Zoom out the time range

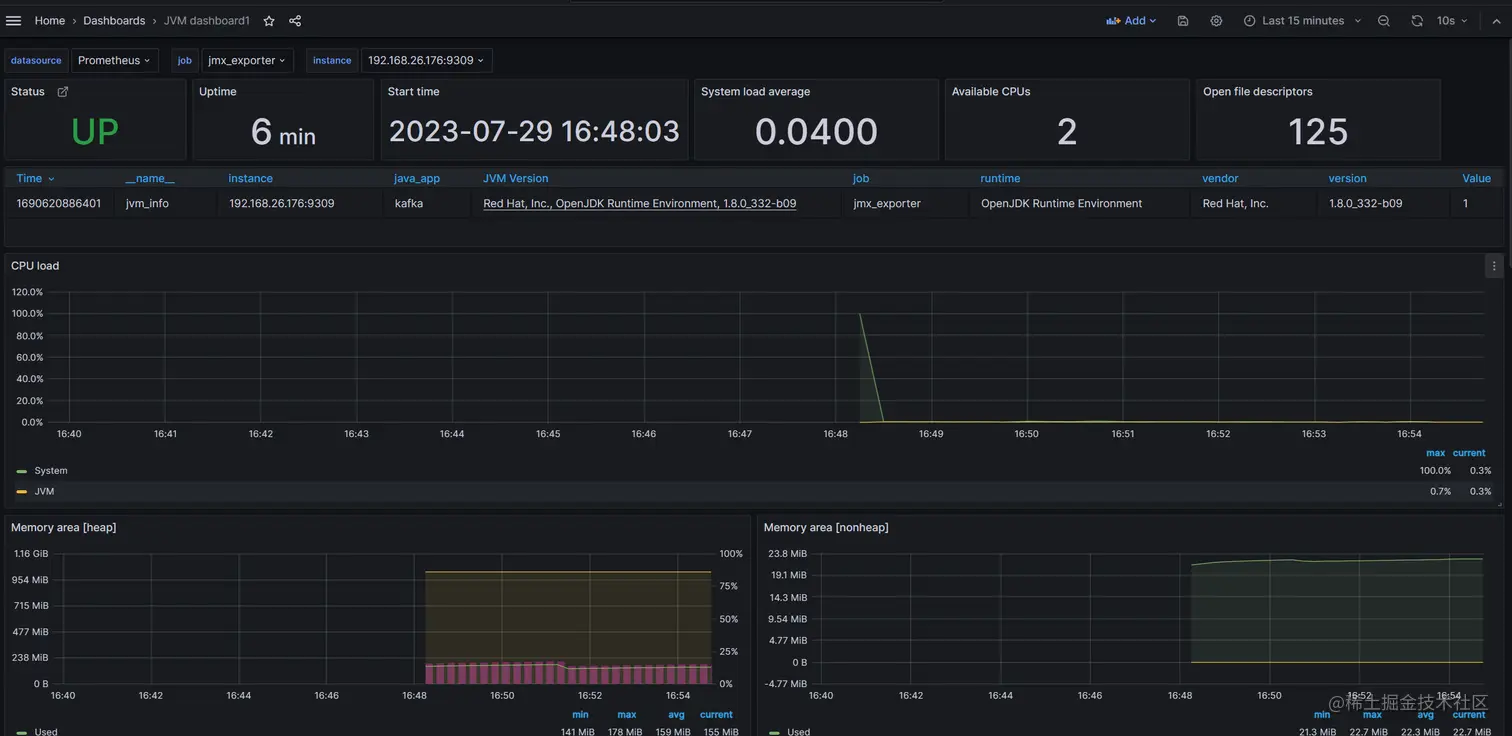1384,20
